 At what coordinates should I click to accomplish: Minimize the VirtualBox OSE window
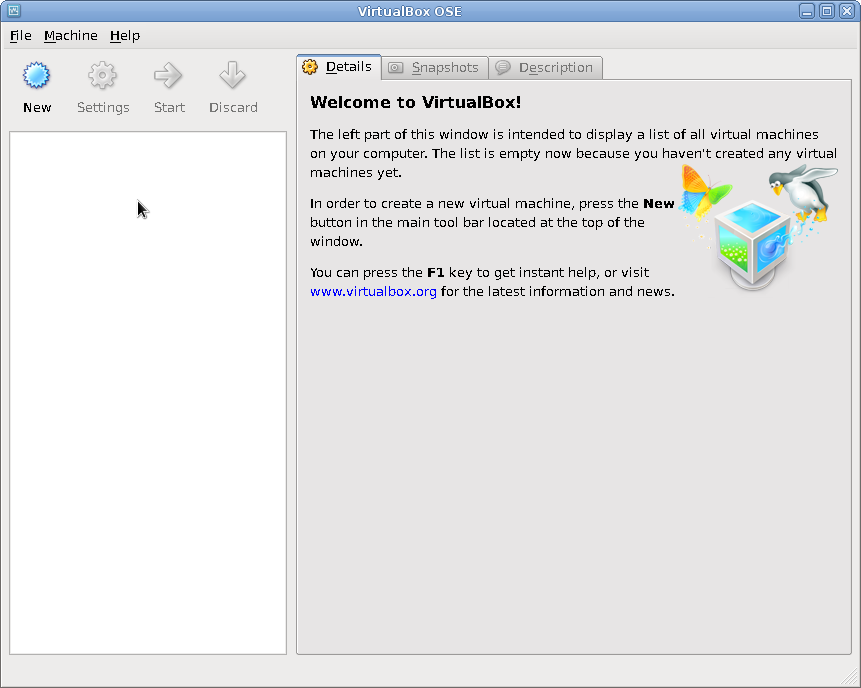[x=807, y=11]
